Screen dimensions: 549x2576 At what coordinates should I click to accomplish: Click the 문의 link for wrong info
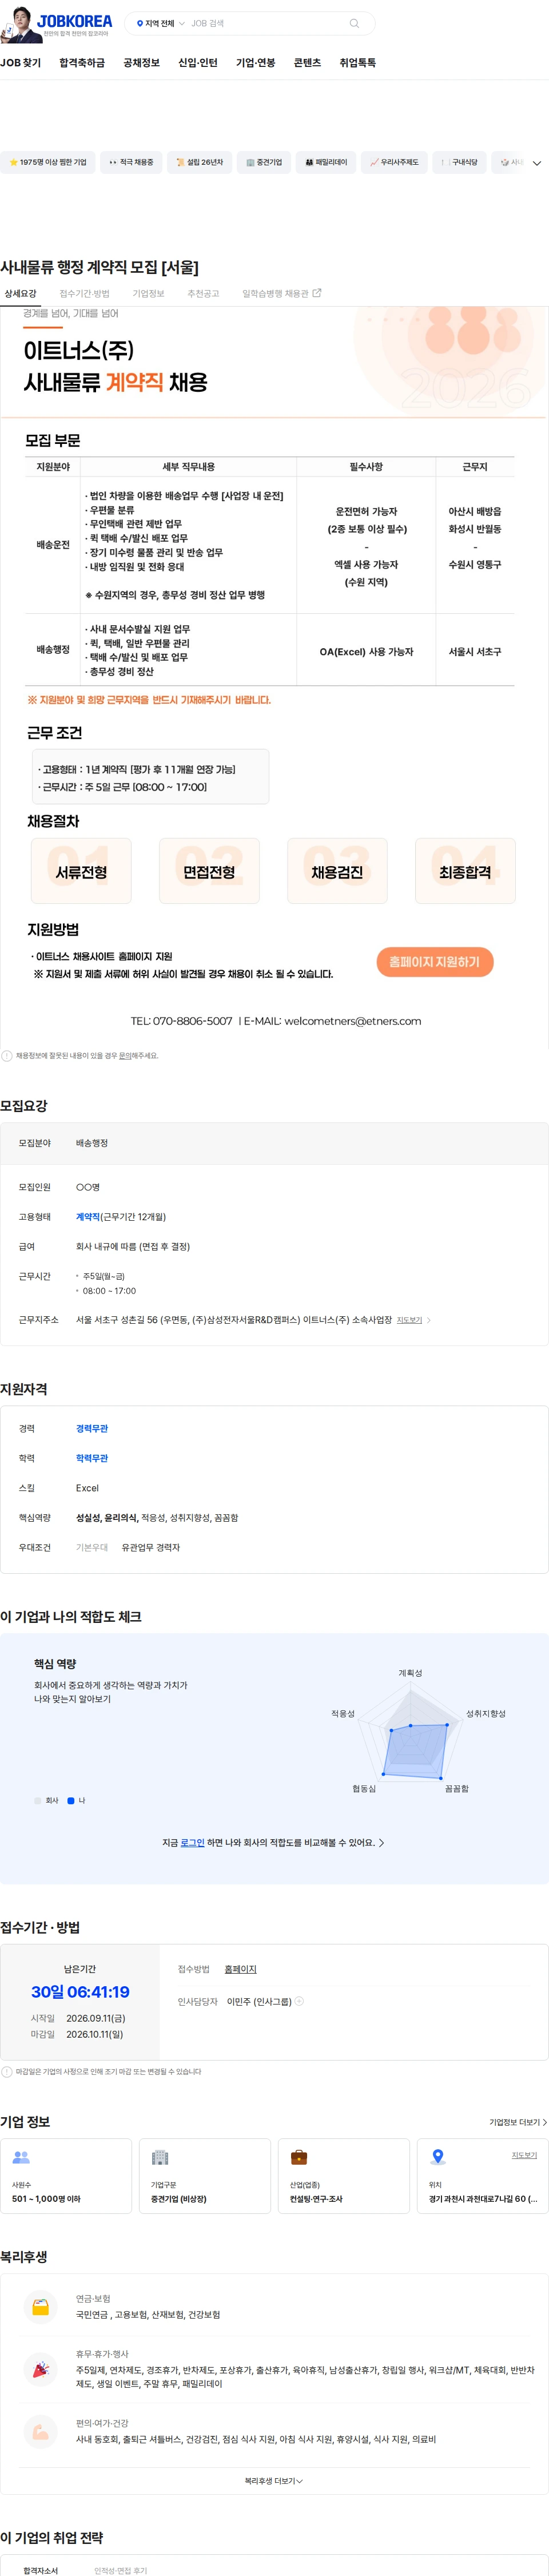coord(125,1055)
